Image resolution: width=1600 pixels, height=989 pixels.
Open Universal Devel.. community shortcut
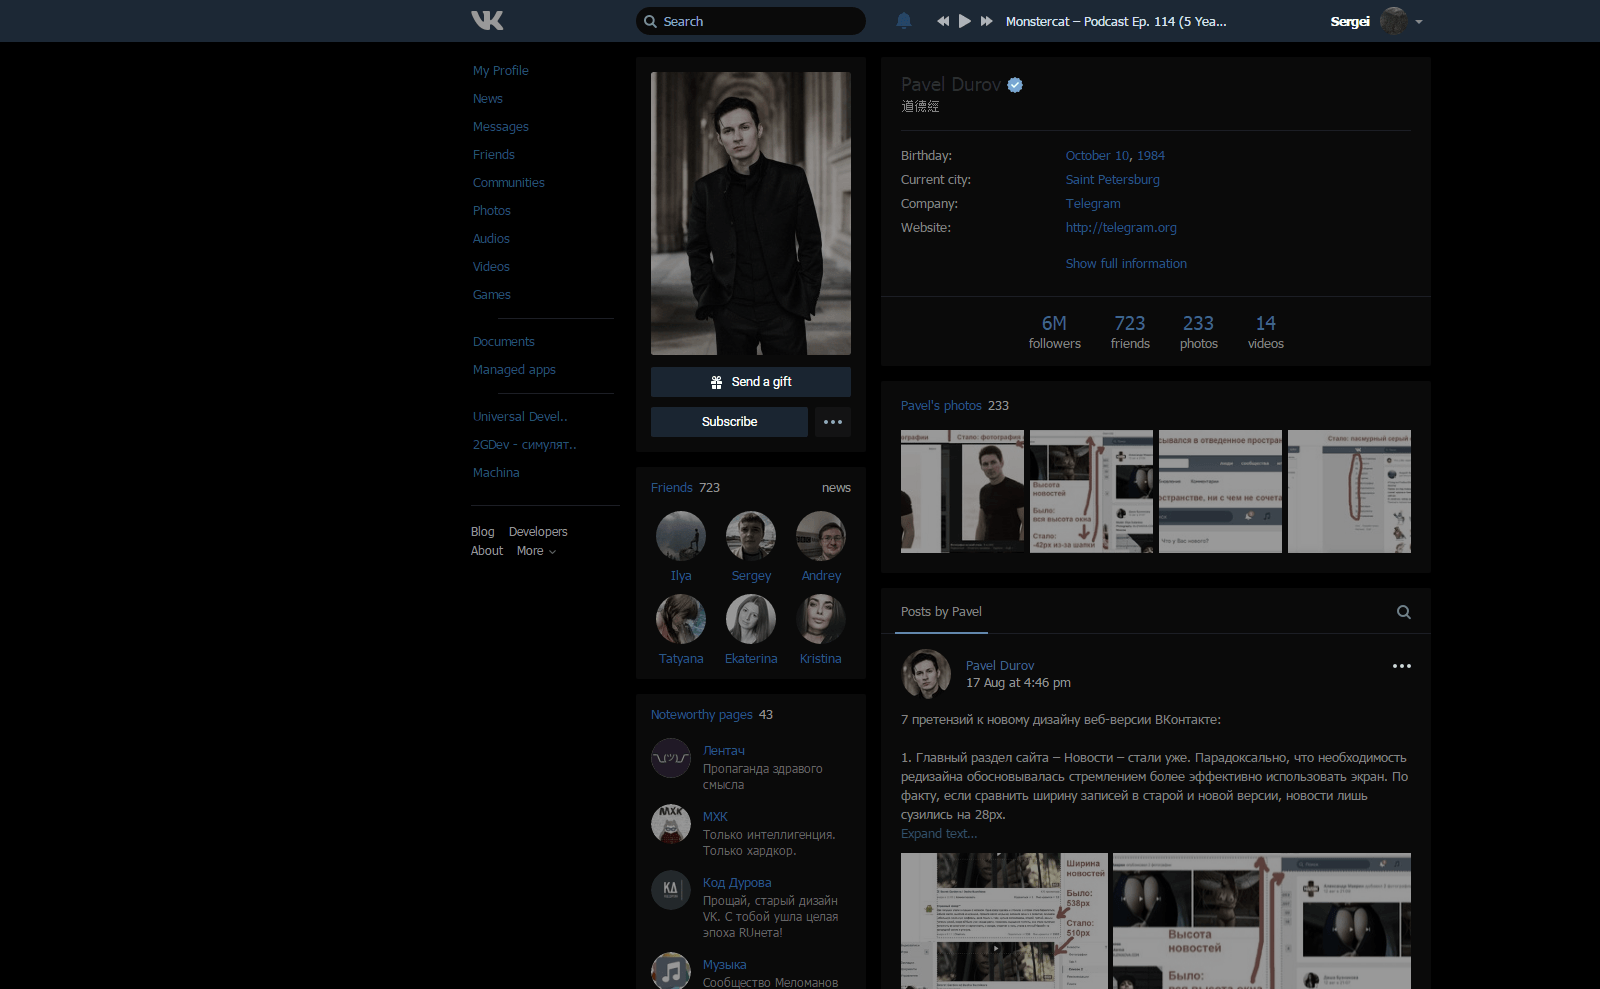[520, 417]
